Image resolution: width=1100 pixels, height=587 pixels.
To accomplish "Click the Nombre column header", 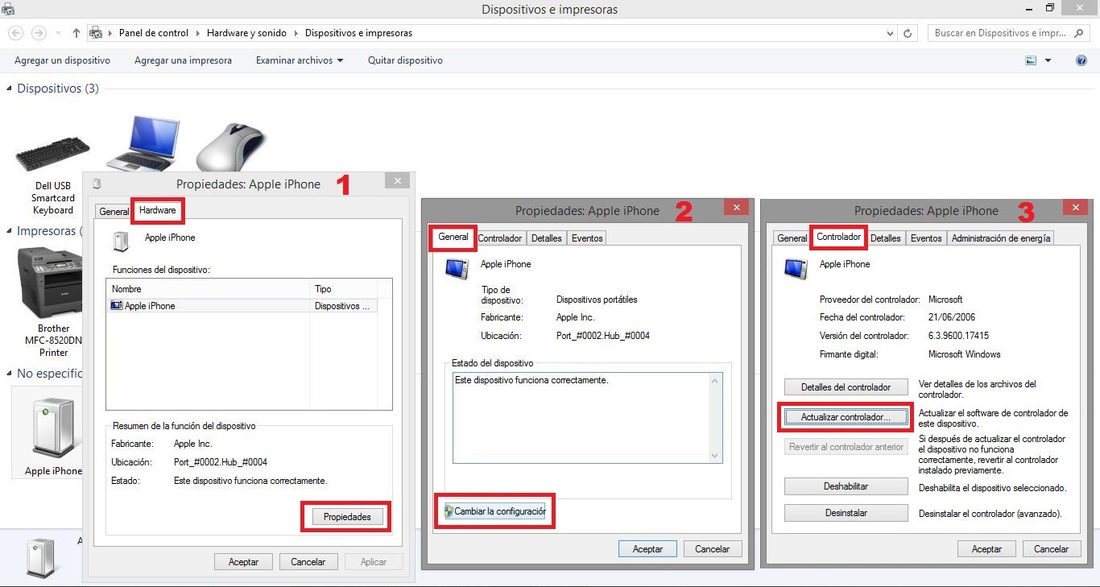I will [209, 289].
